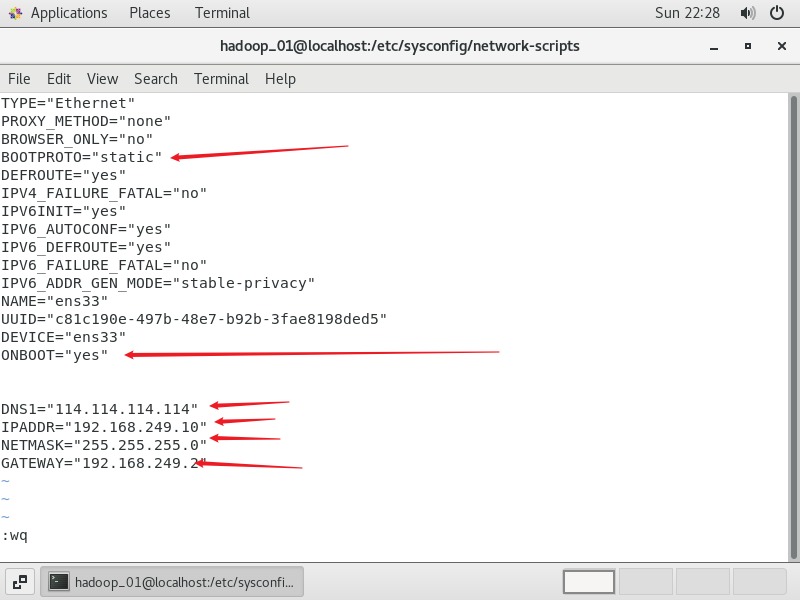Click the IPV6_ADDR_GEN_MODE line
The image size is (800, 600).
[x=158, y=283]
